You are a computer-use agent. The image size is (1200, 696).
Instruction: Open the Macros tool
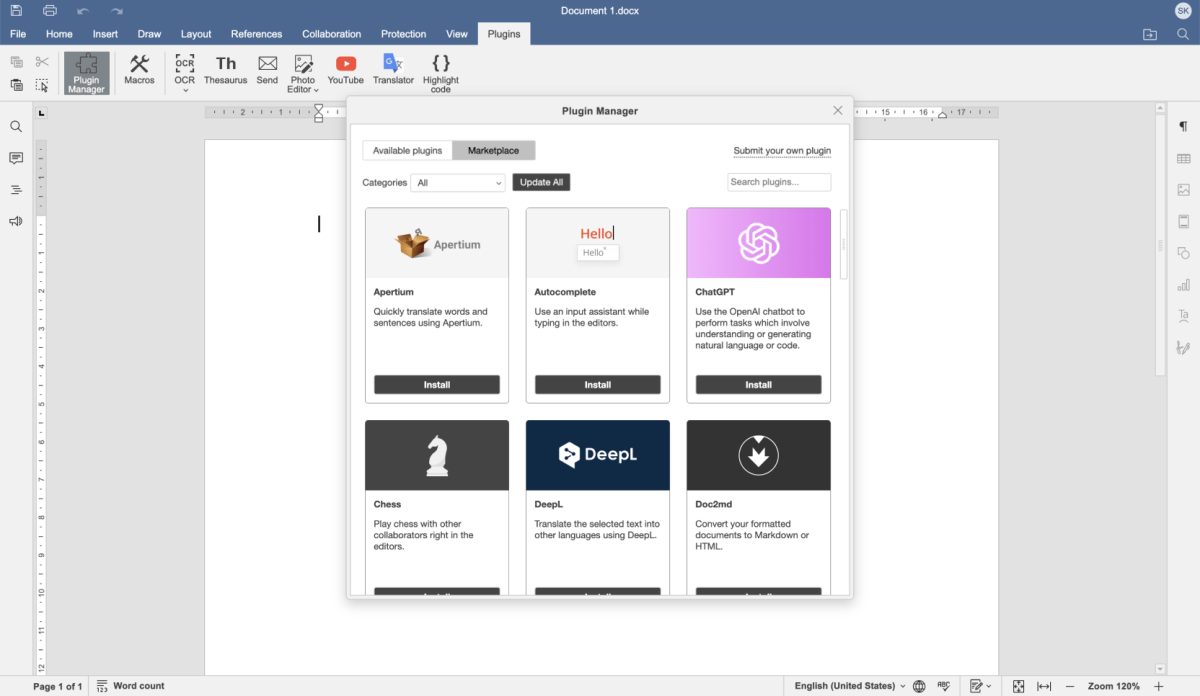pos(139,70)
